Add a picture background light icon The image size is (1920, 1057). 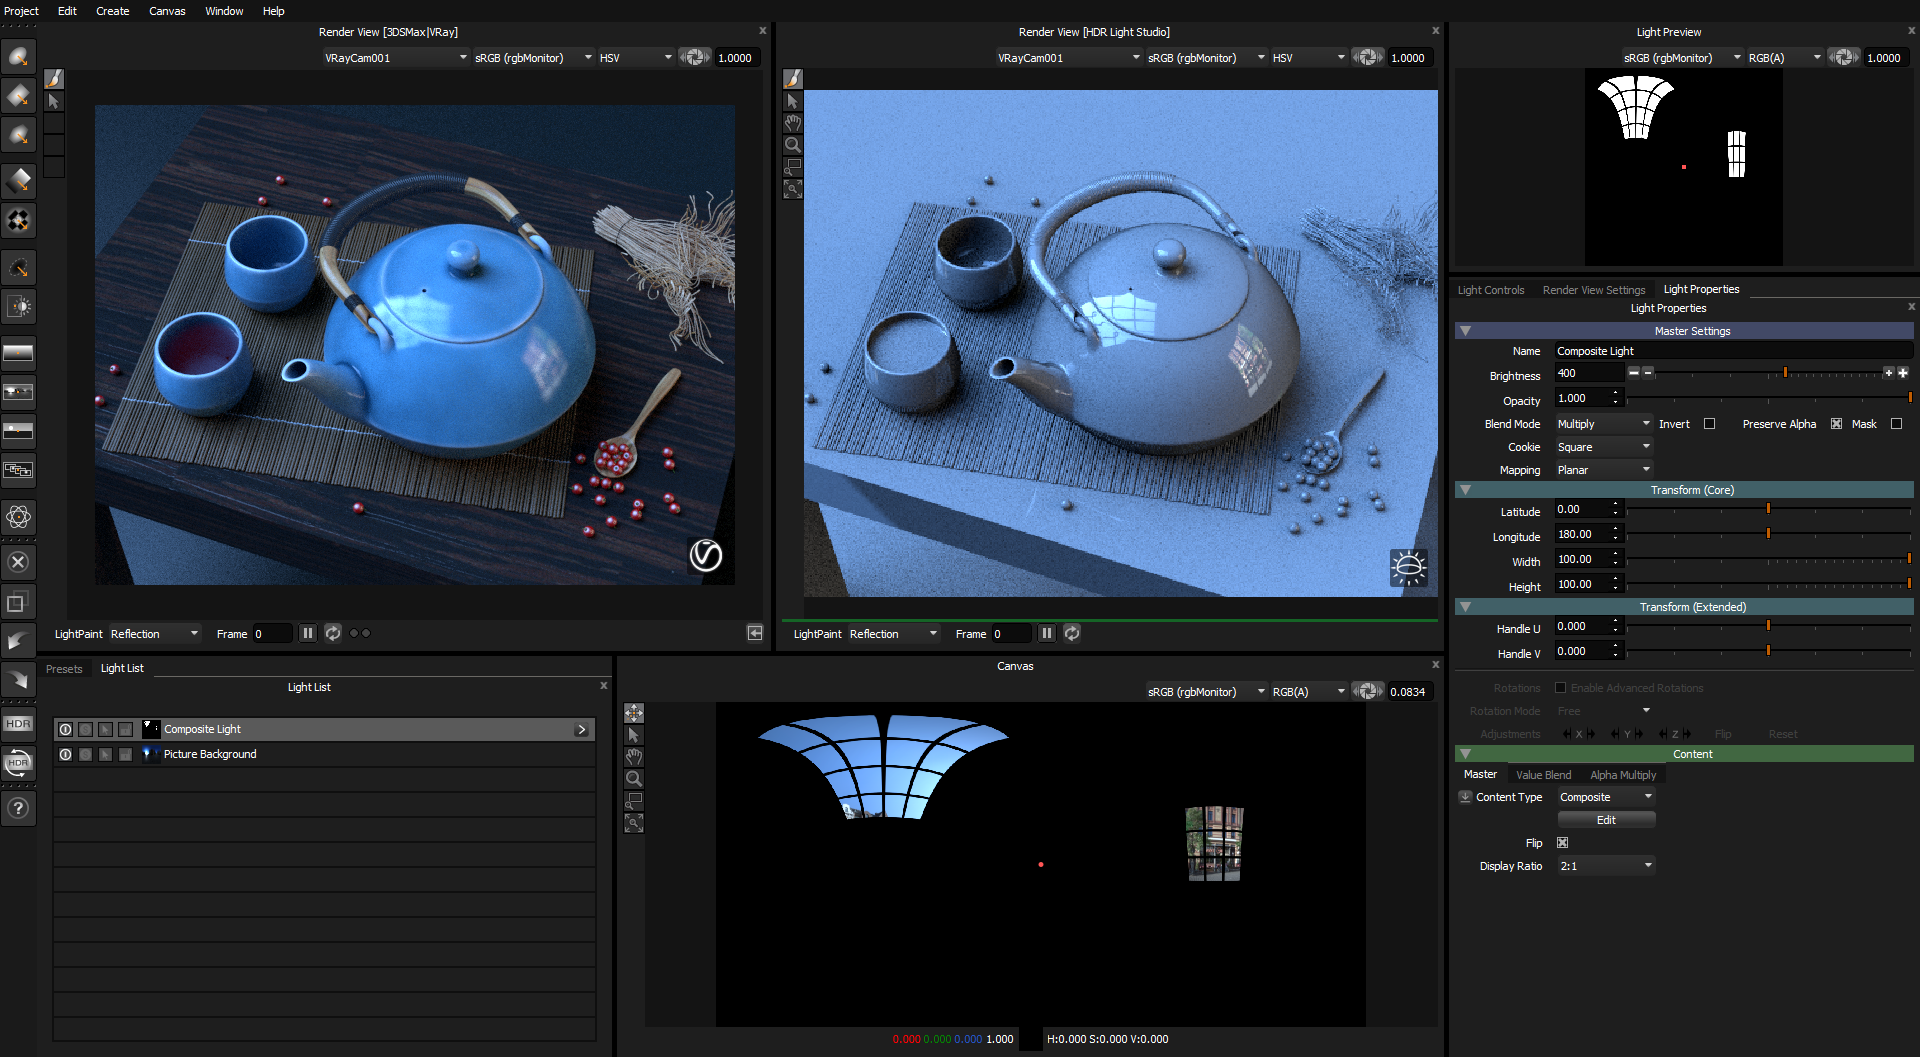coord(18,391)
